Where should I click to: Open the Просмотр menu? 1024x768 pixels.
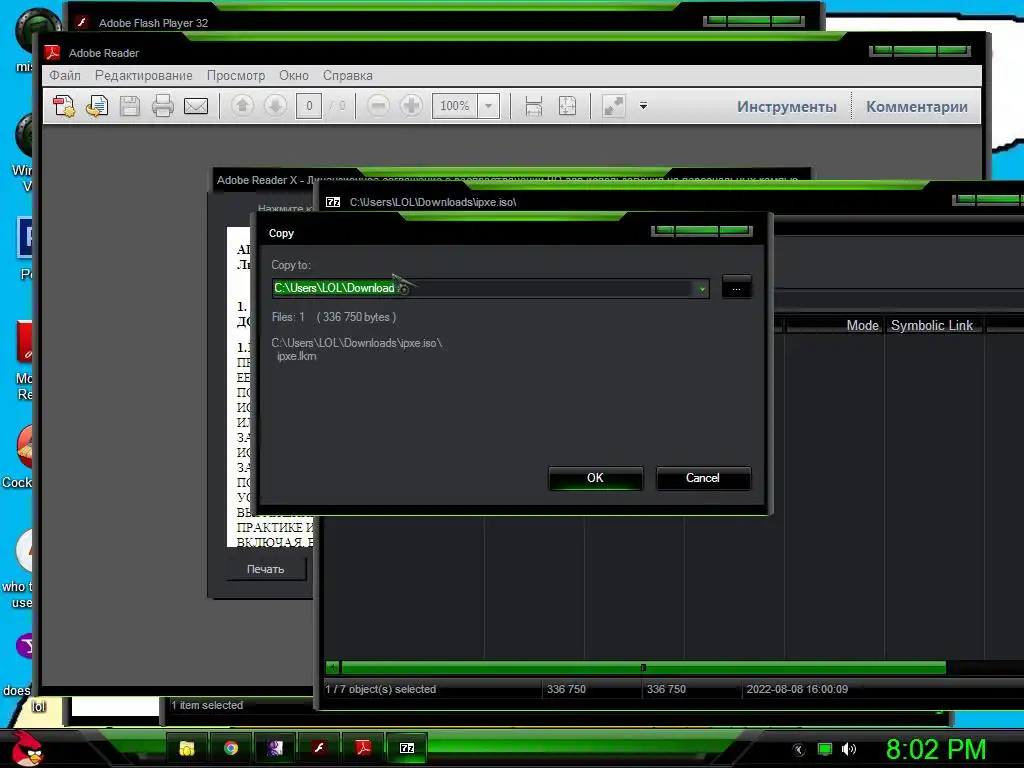pos(236,75)
